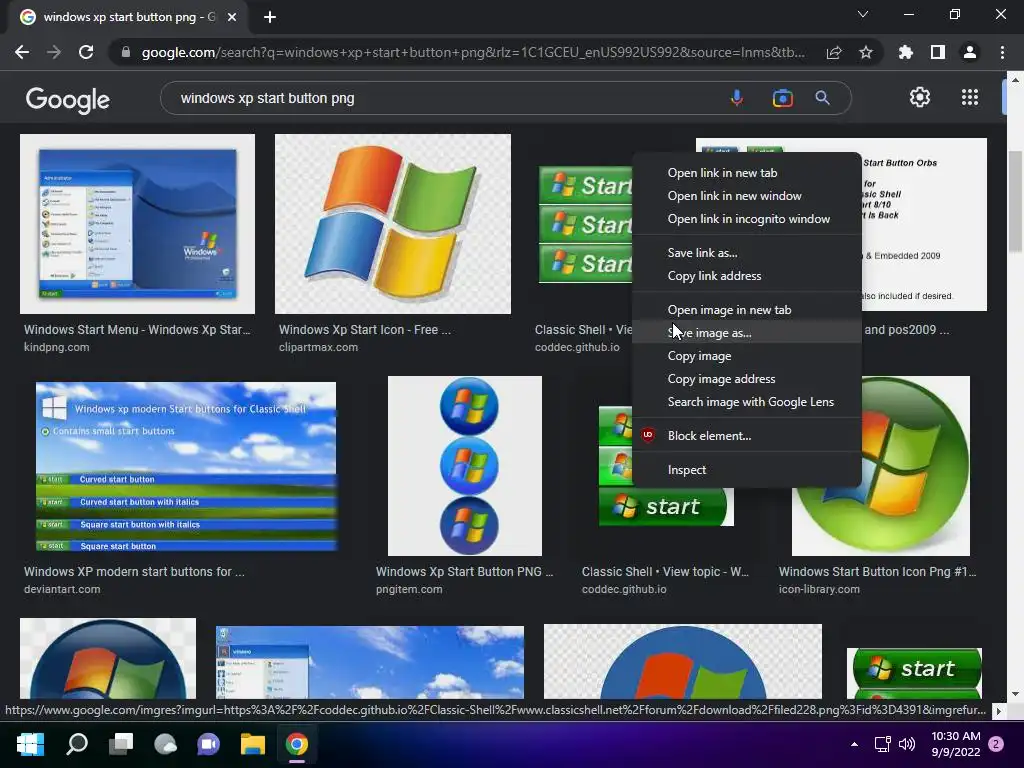Viewport: 1024px width, 768px height.
Task: Close the windows xp start button png tab
Action: (x=232, y=17)
